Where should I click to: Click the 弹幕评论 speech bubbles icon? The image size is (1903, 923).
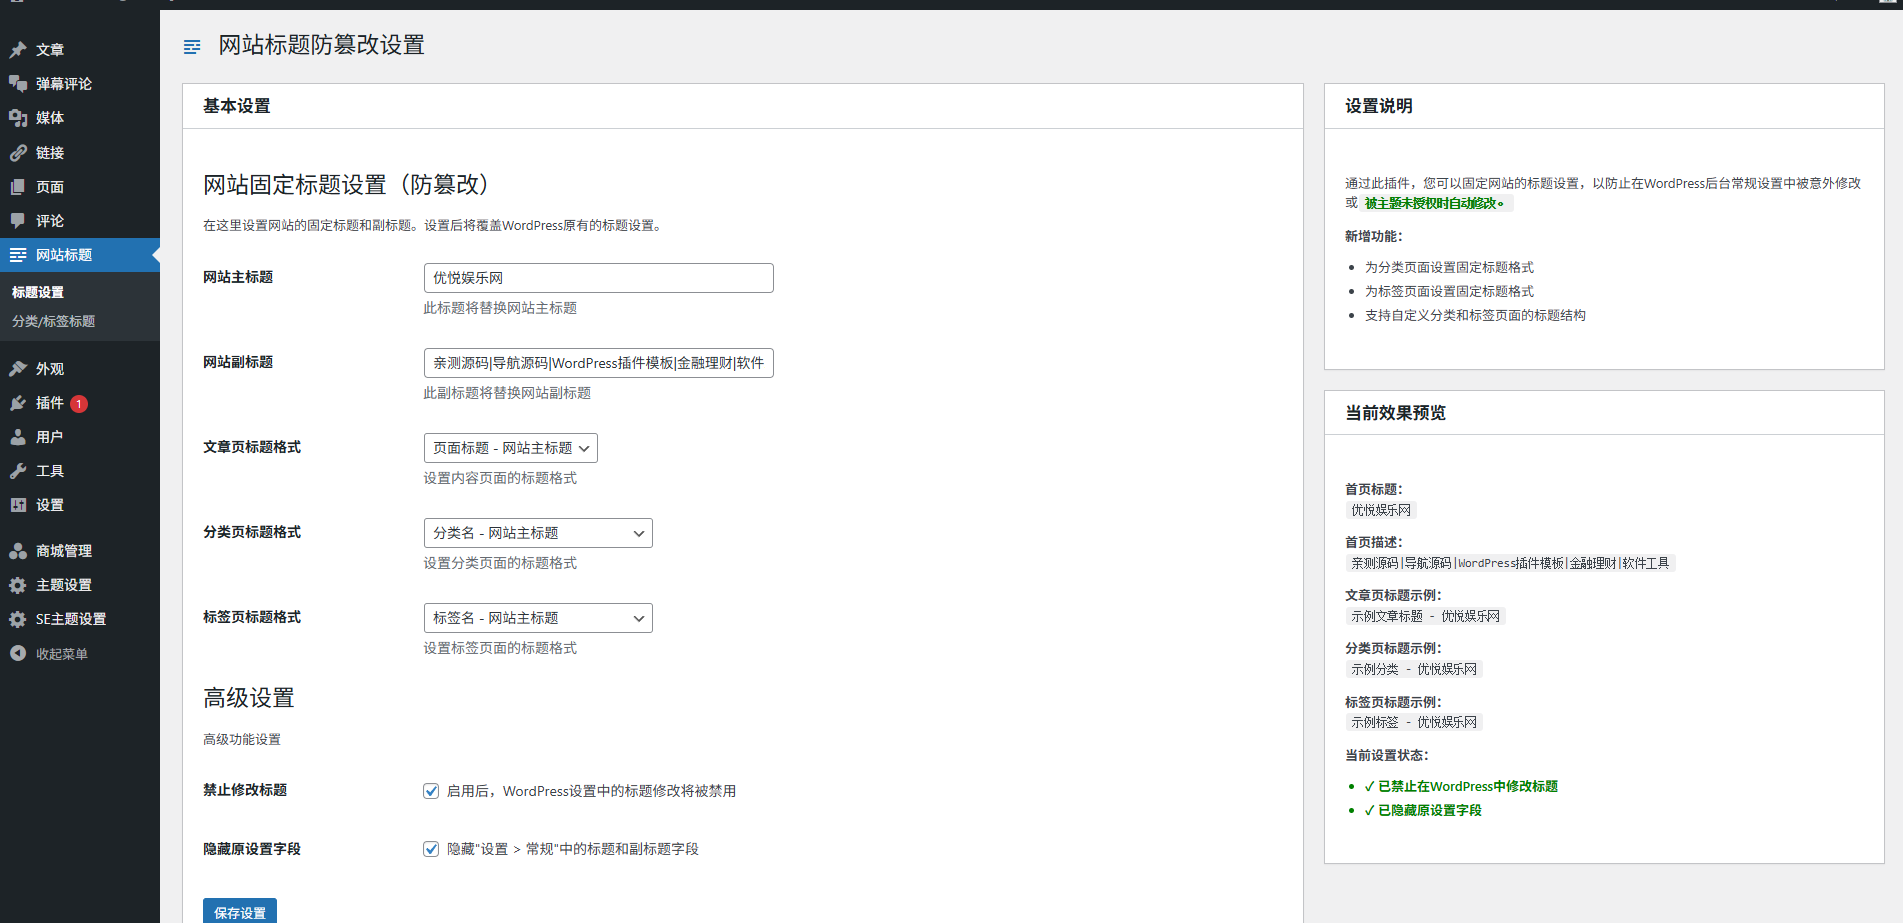(x=18, y=84)
